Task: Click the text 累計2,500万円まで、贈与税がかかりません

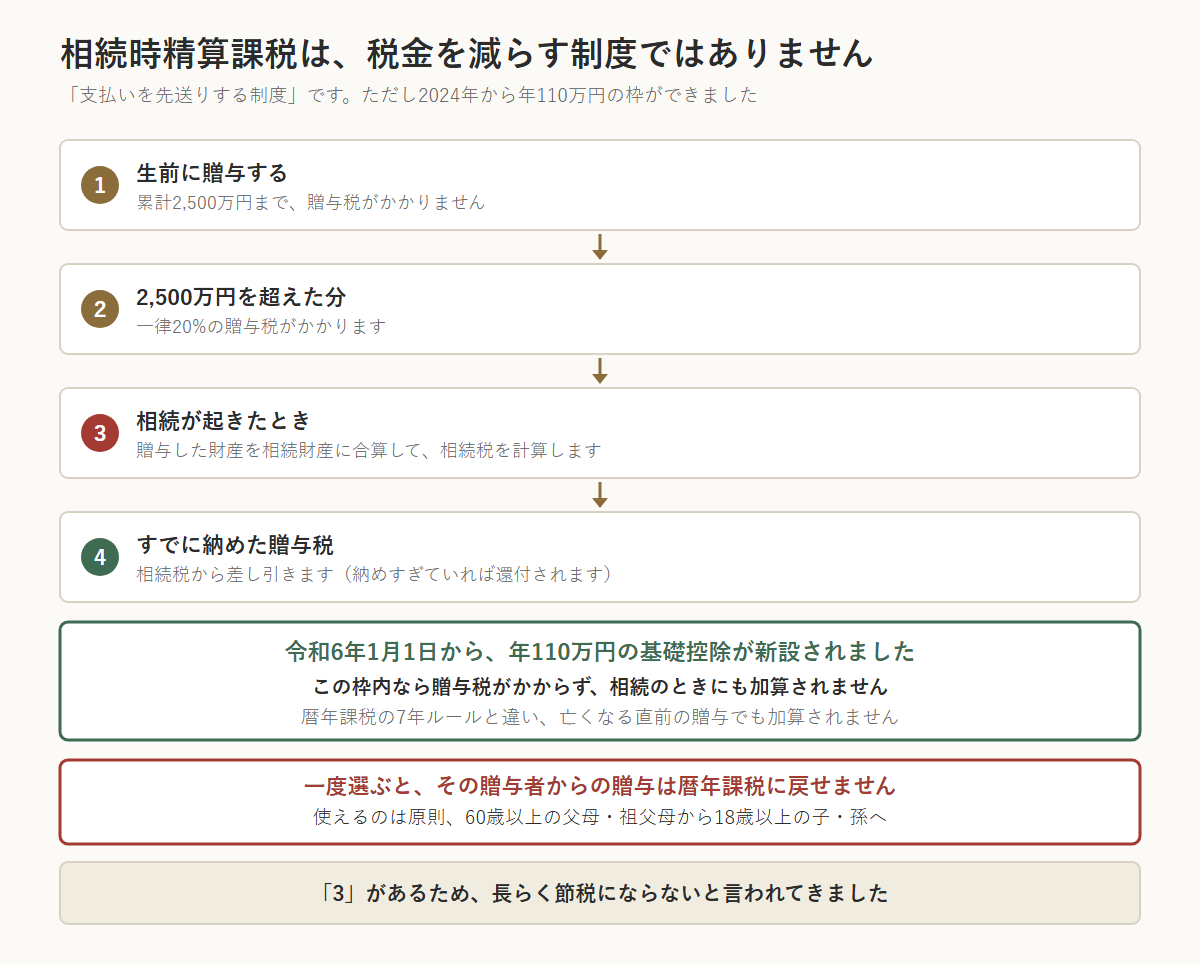Action: [x=311, y=202]
